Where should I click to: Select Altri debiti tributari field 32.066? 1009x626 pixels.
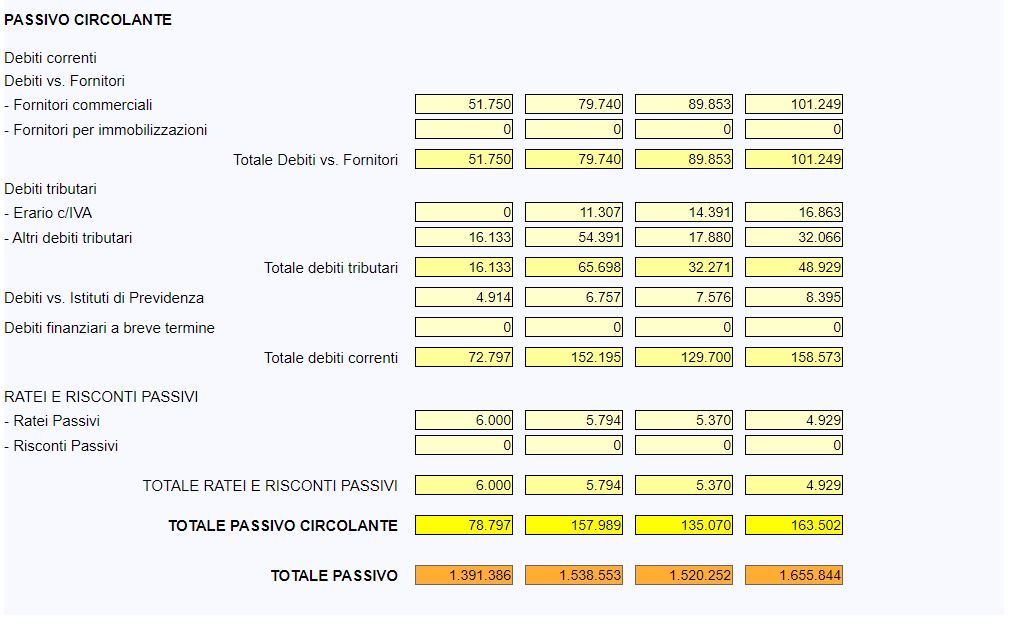794,237
